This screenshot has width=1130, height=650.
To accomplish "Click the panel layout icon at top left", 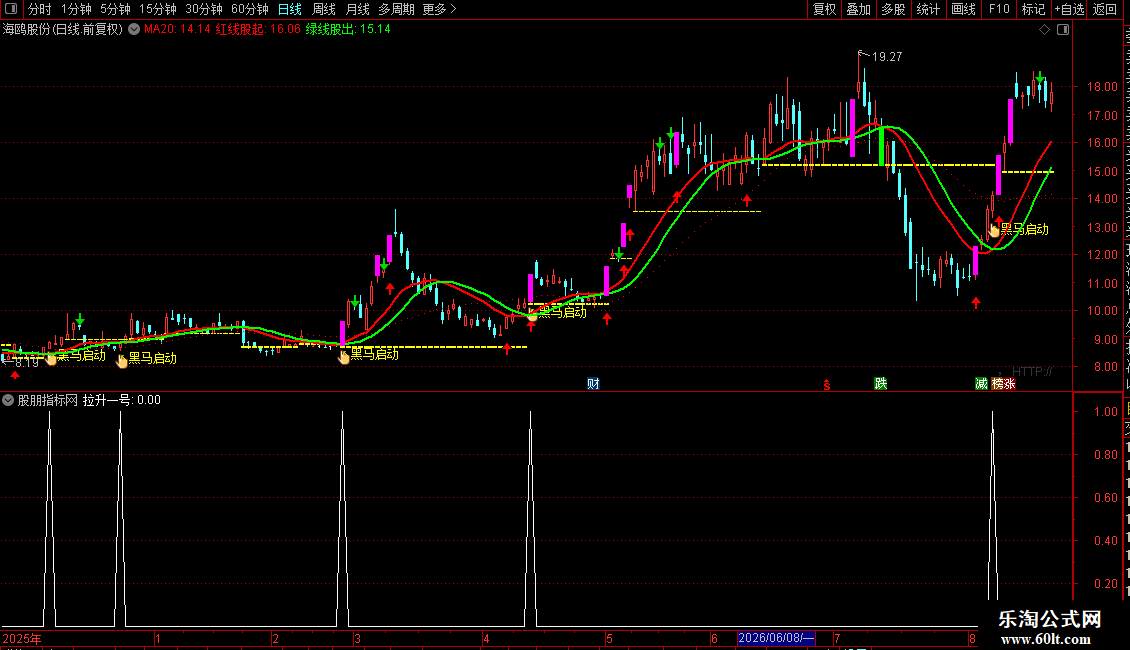I will click(x=11, y=9).
